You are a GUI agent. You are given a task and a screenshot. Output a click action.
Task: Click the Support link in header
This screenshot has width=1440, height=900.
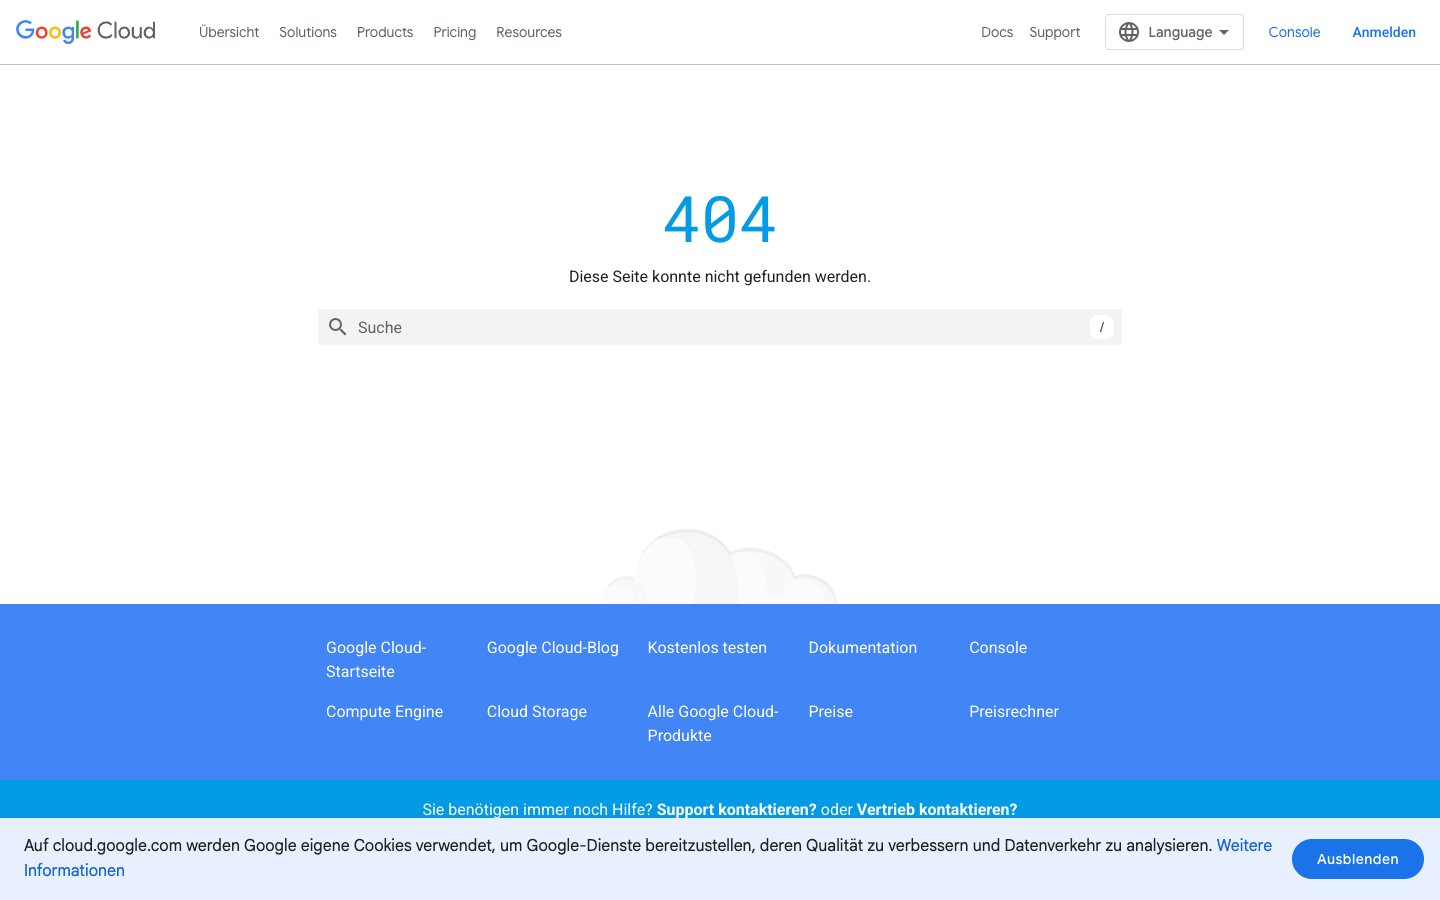click(1054, 32)
